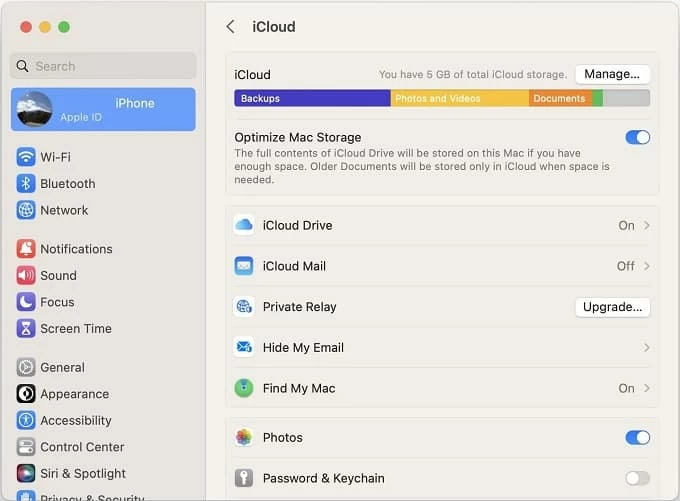Click the Find My Mac radar icon
The image size is (680, 501).
(x=244, y=388)
